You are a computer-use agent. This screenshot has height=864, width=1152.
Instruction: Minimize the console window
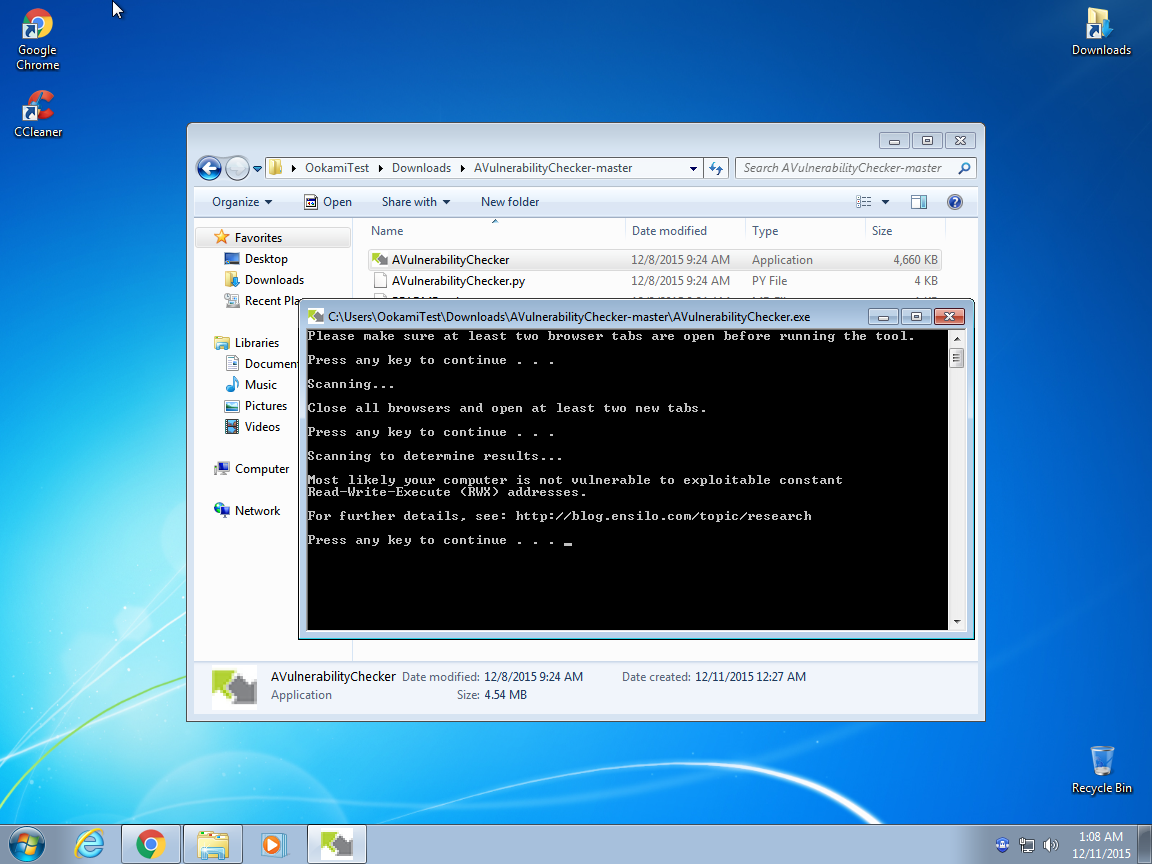pos(883,317)
